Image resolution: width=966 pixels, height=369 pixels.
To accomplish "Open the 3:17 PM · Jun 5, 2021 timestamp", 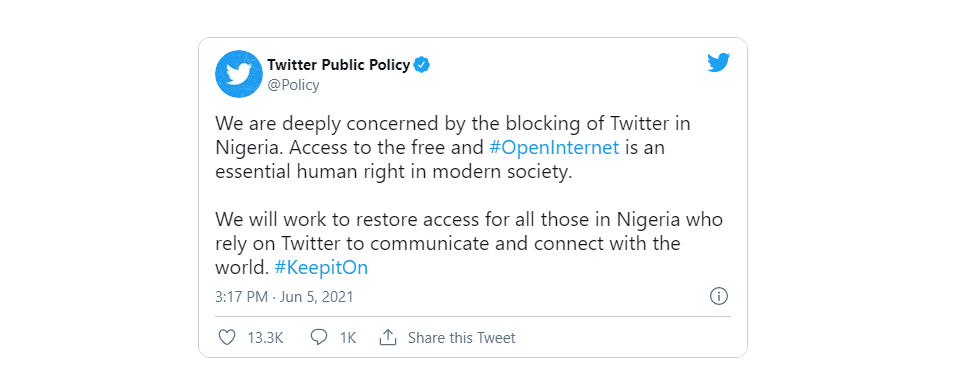I will (x=284, y=297).
